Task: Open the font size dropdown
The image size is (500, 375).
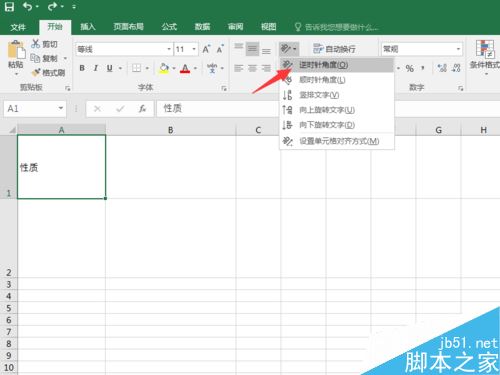Action: pyautogui.click(x=194, y=49)
